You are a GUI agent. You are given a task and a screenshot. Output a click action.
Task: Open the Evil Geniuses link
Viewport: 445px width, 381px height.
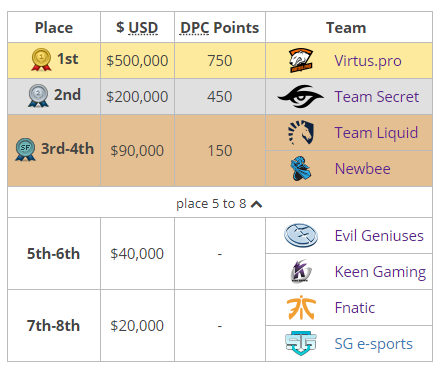379,236
